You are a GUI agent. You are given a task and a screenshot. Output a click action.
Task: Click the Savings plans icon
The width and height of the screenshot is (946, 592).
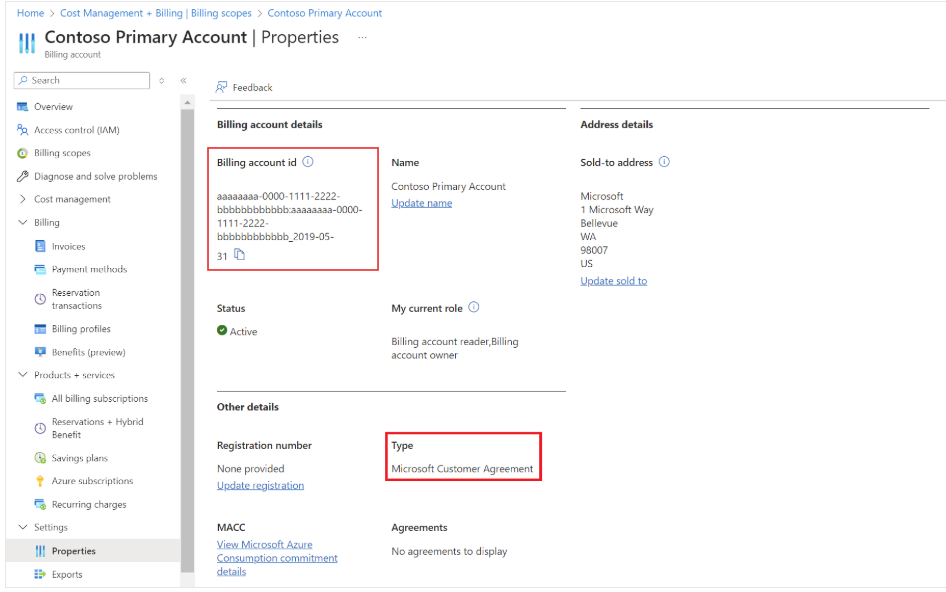[40, 458]
